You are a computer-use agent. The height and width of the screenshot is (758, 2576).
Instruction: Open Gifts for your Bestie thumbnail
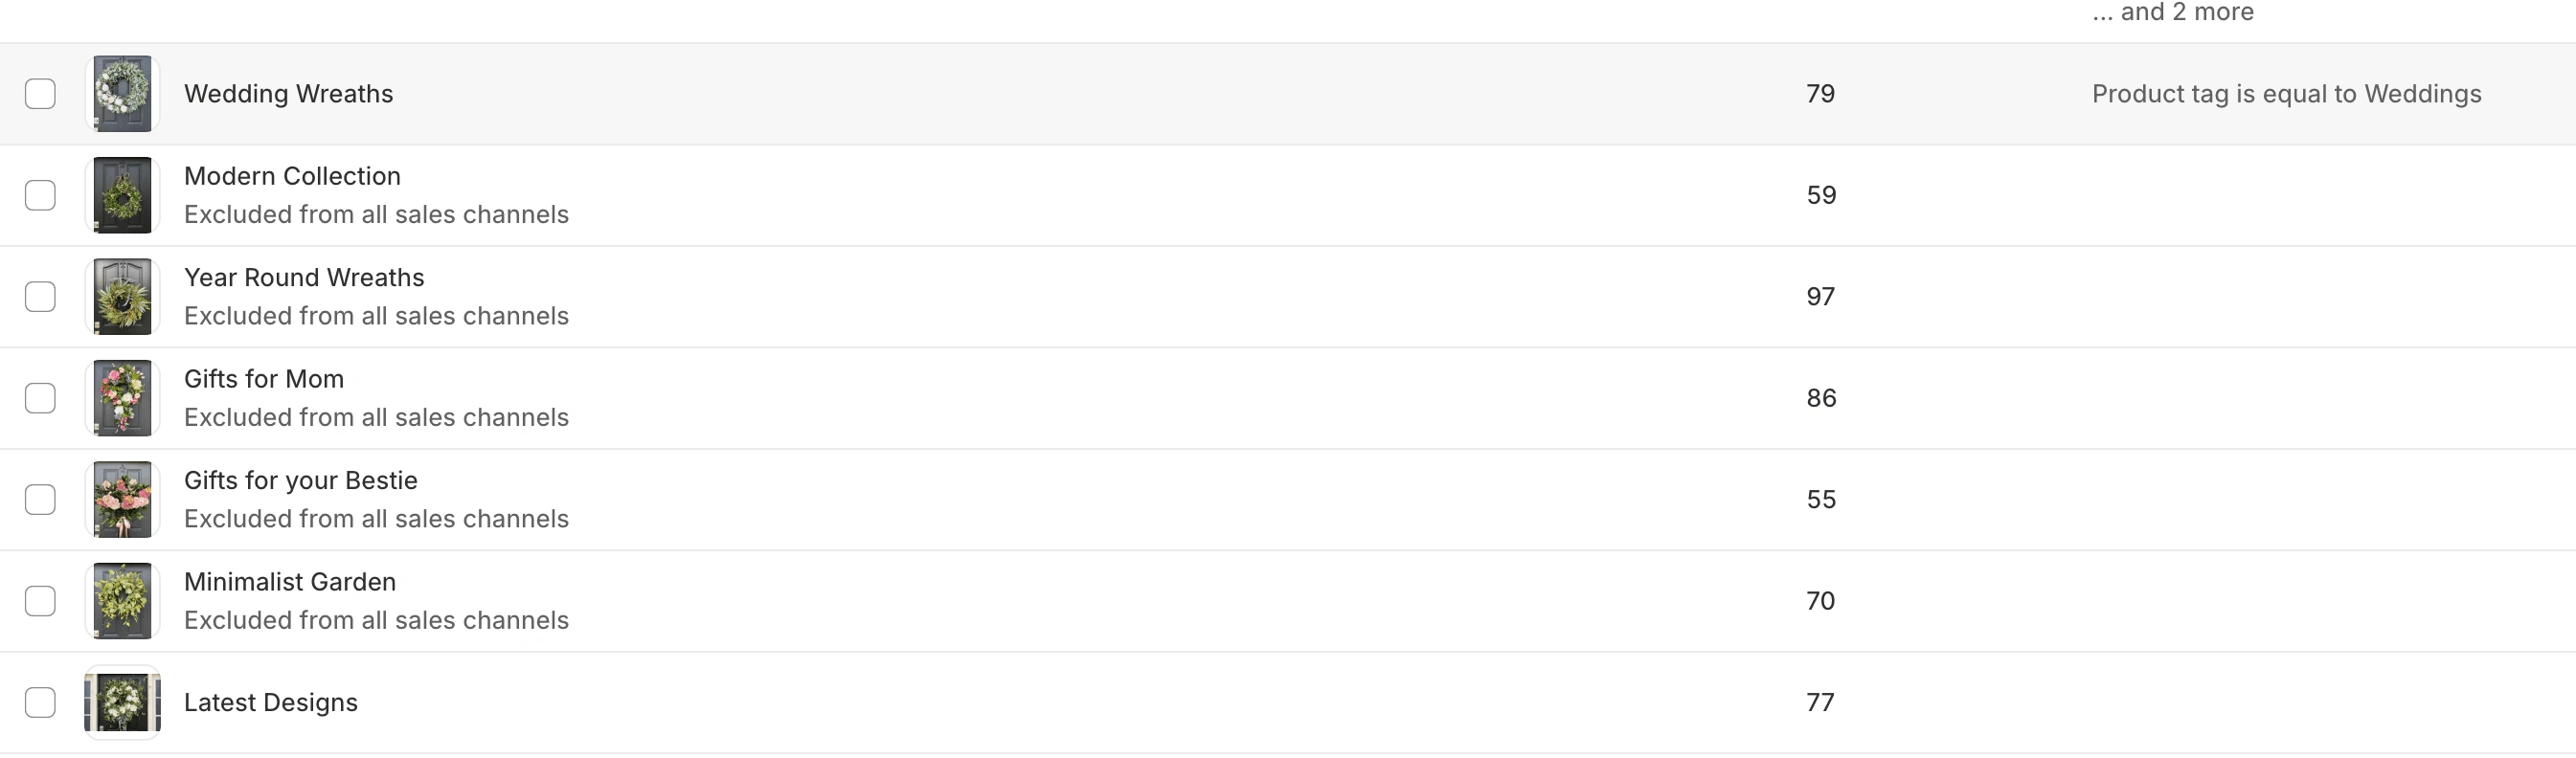pyautogui.click(x=122, y=499)
